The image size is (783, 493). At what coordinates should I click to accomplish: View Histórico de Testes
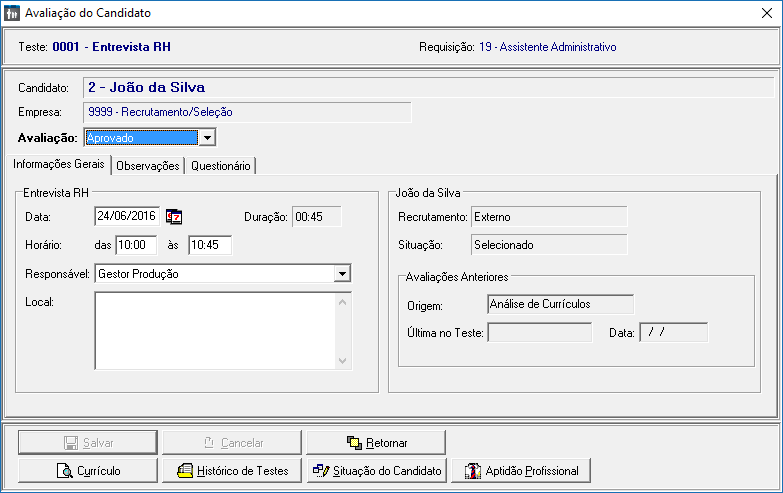(232, 470)
